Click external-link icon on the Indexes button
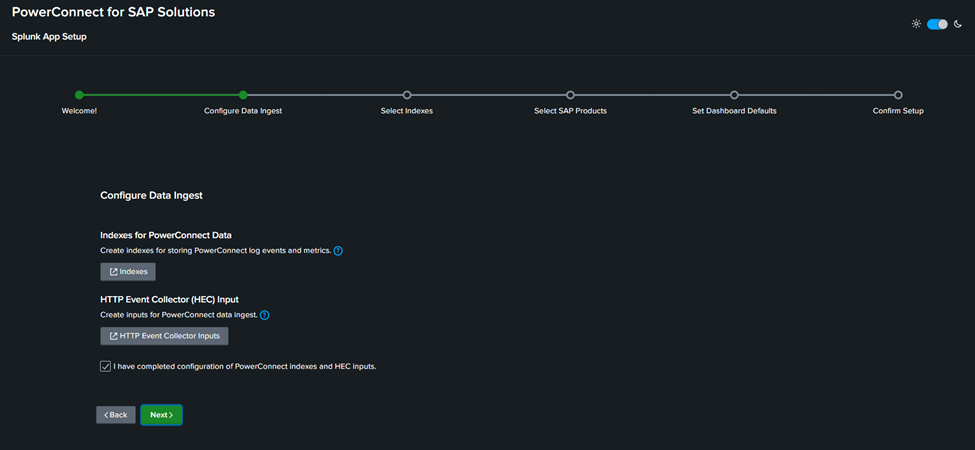975x450 pixels. coord(113,272)
